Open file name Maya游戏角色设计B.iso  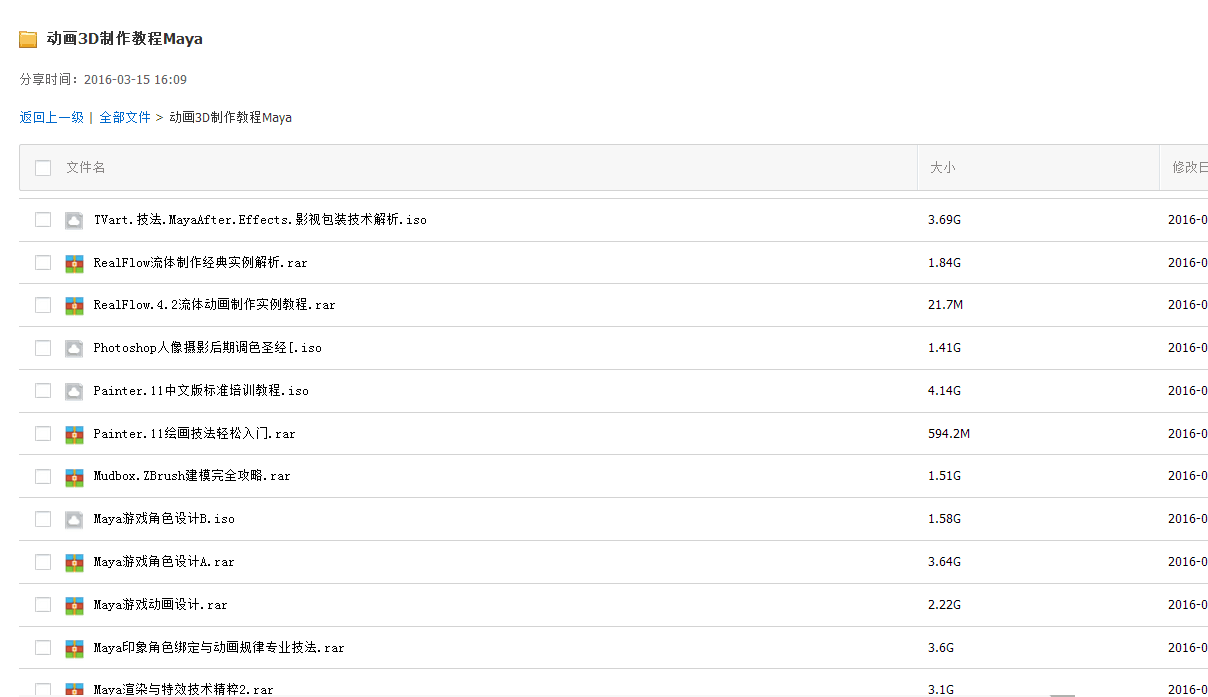coord(164,519)
